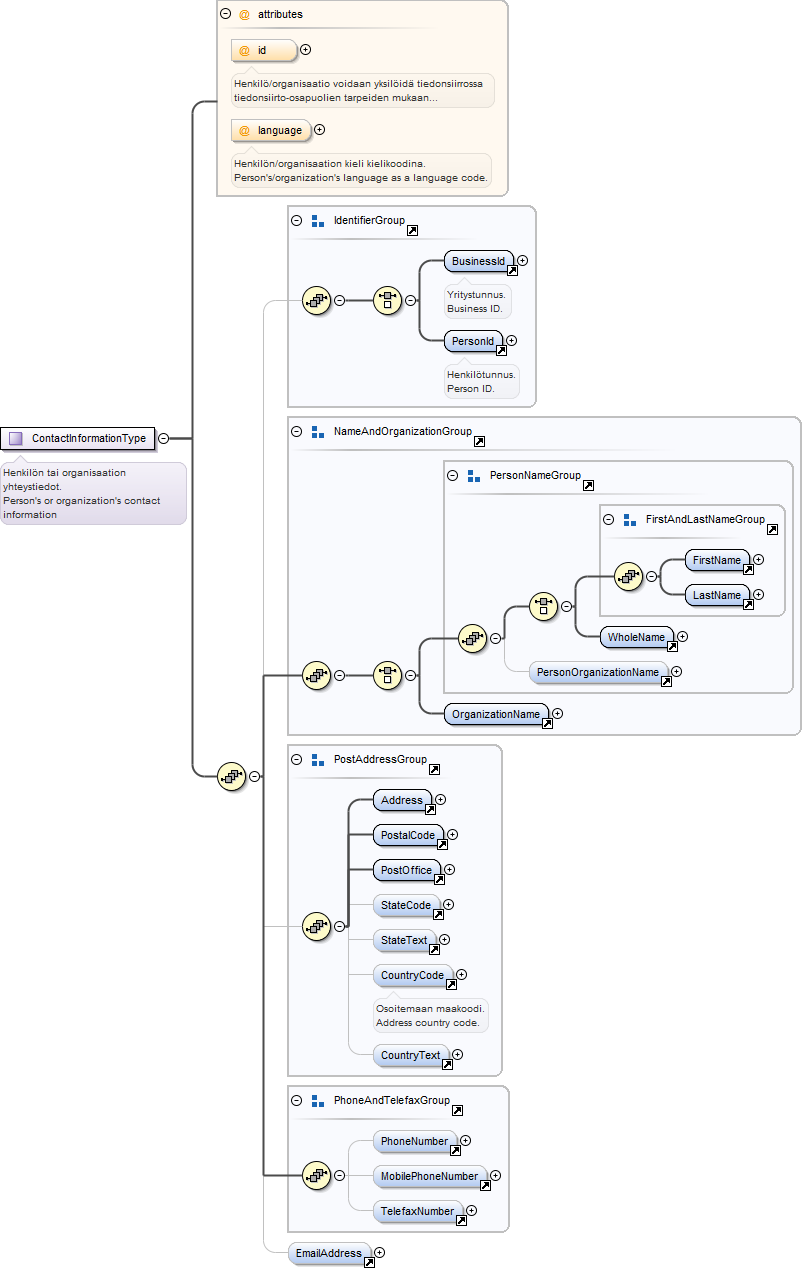Collapse the attributes box
The height and width of the screenshot is (1269, 803).
pyautogui.click(x=225, y=15)
